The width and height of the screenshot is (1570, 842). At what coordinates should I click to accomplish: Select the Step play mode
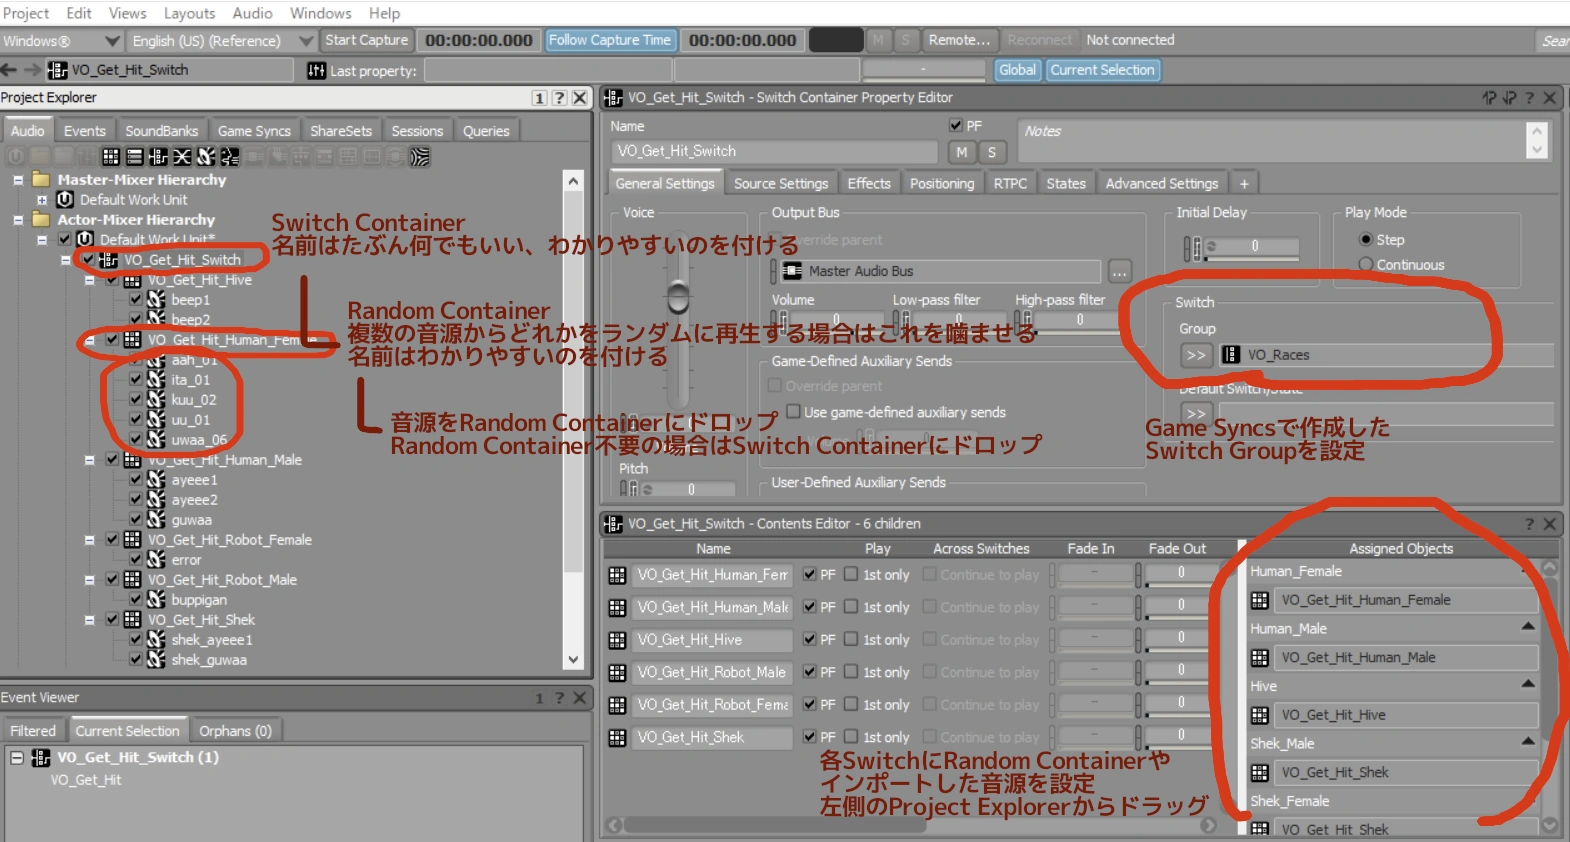point(1366,240)
